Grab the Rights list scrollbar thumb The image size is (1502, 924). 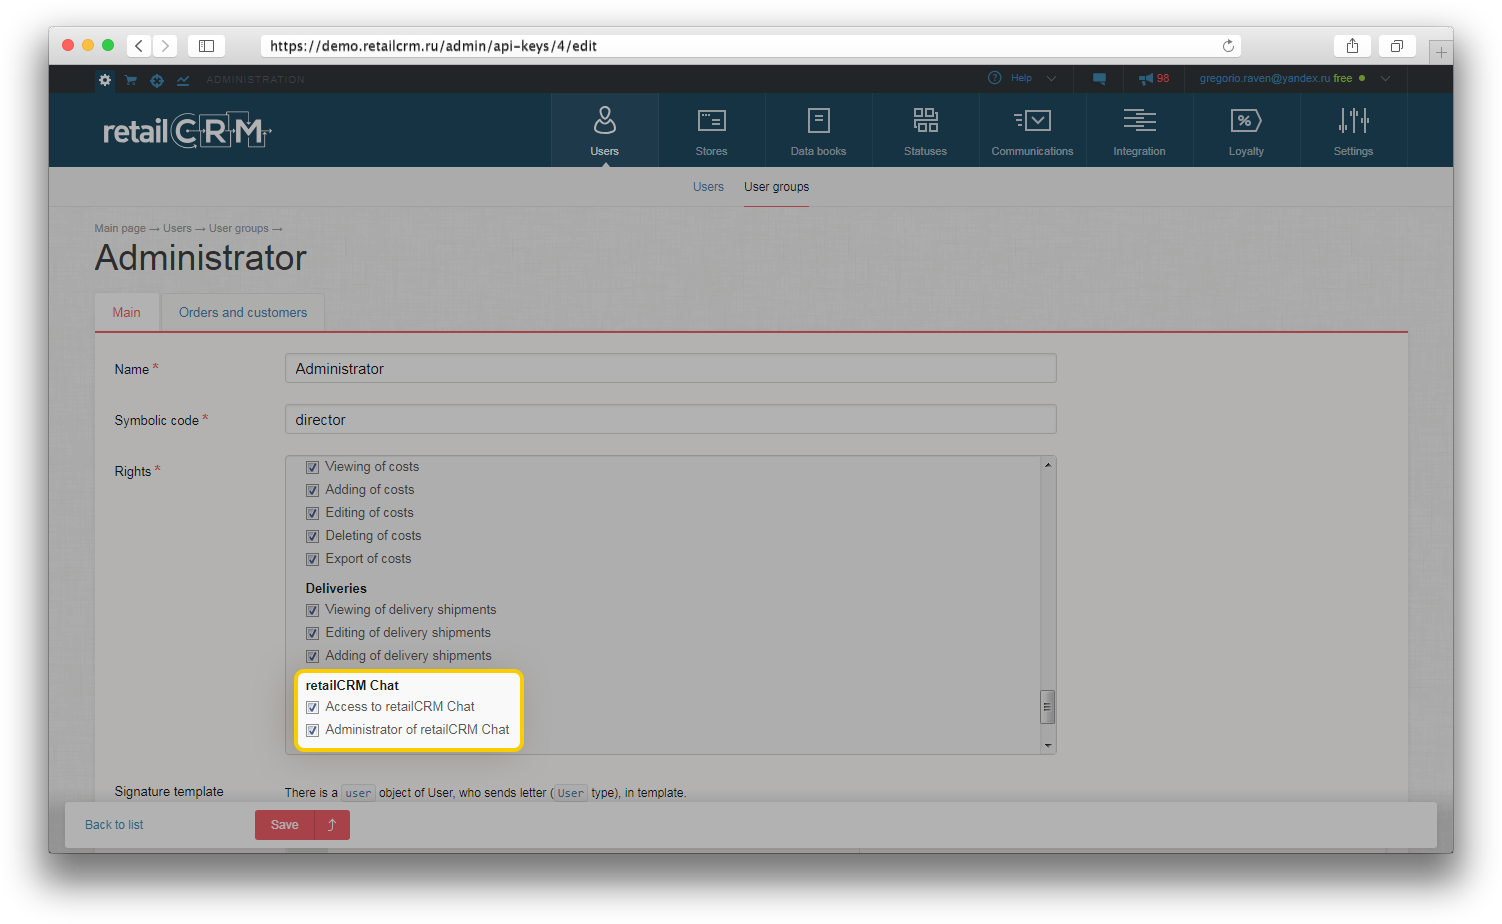(x=1048, y=706)
